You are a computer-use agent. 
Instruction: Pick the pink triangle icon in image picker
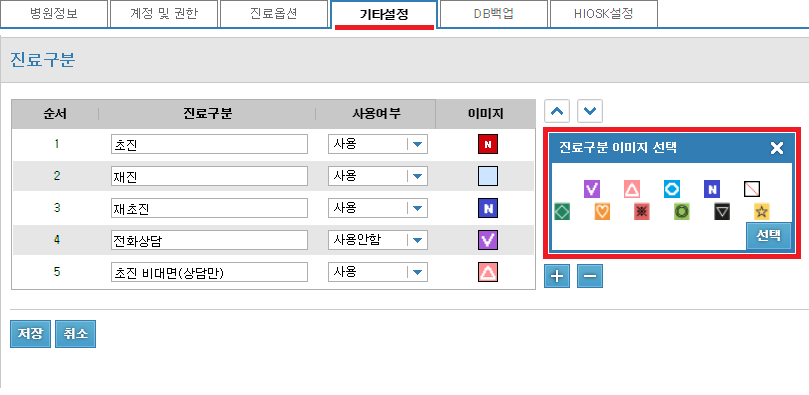[632, 189]
